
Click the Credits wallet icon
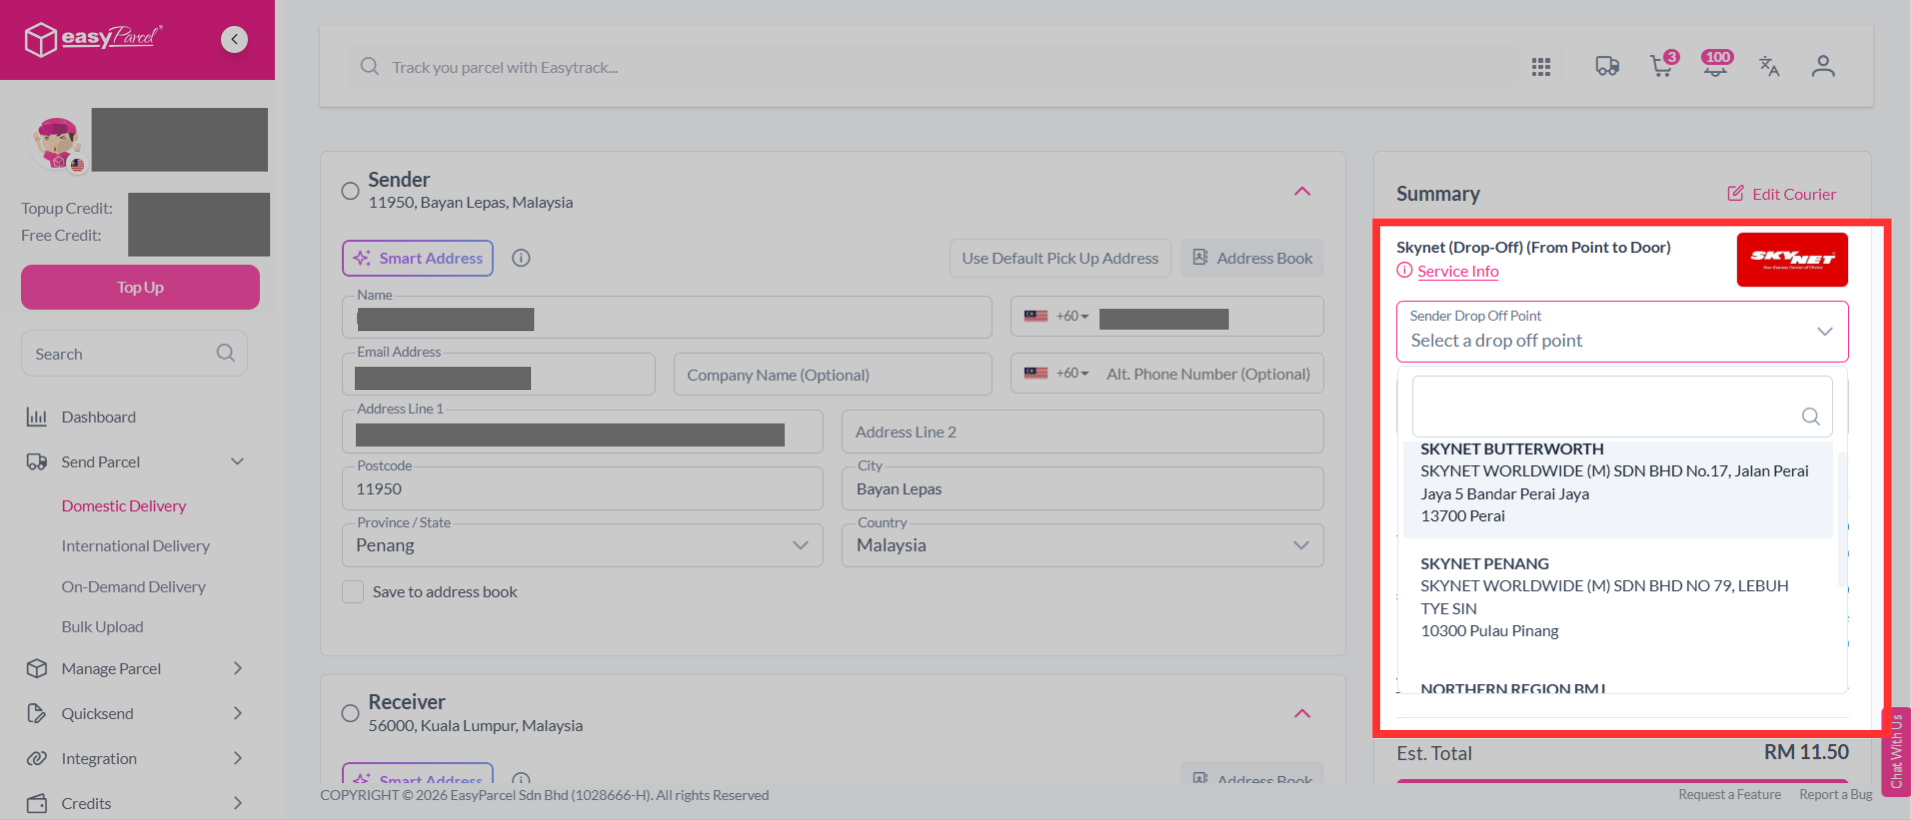point(37,803)
